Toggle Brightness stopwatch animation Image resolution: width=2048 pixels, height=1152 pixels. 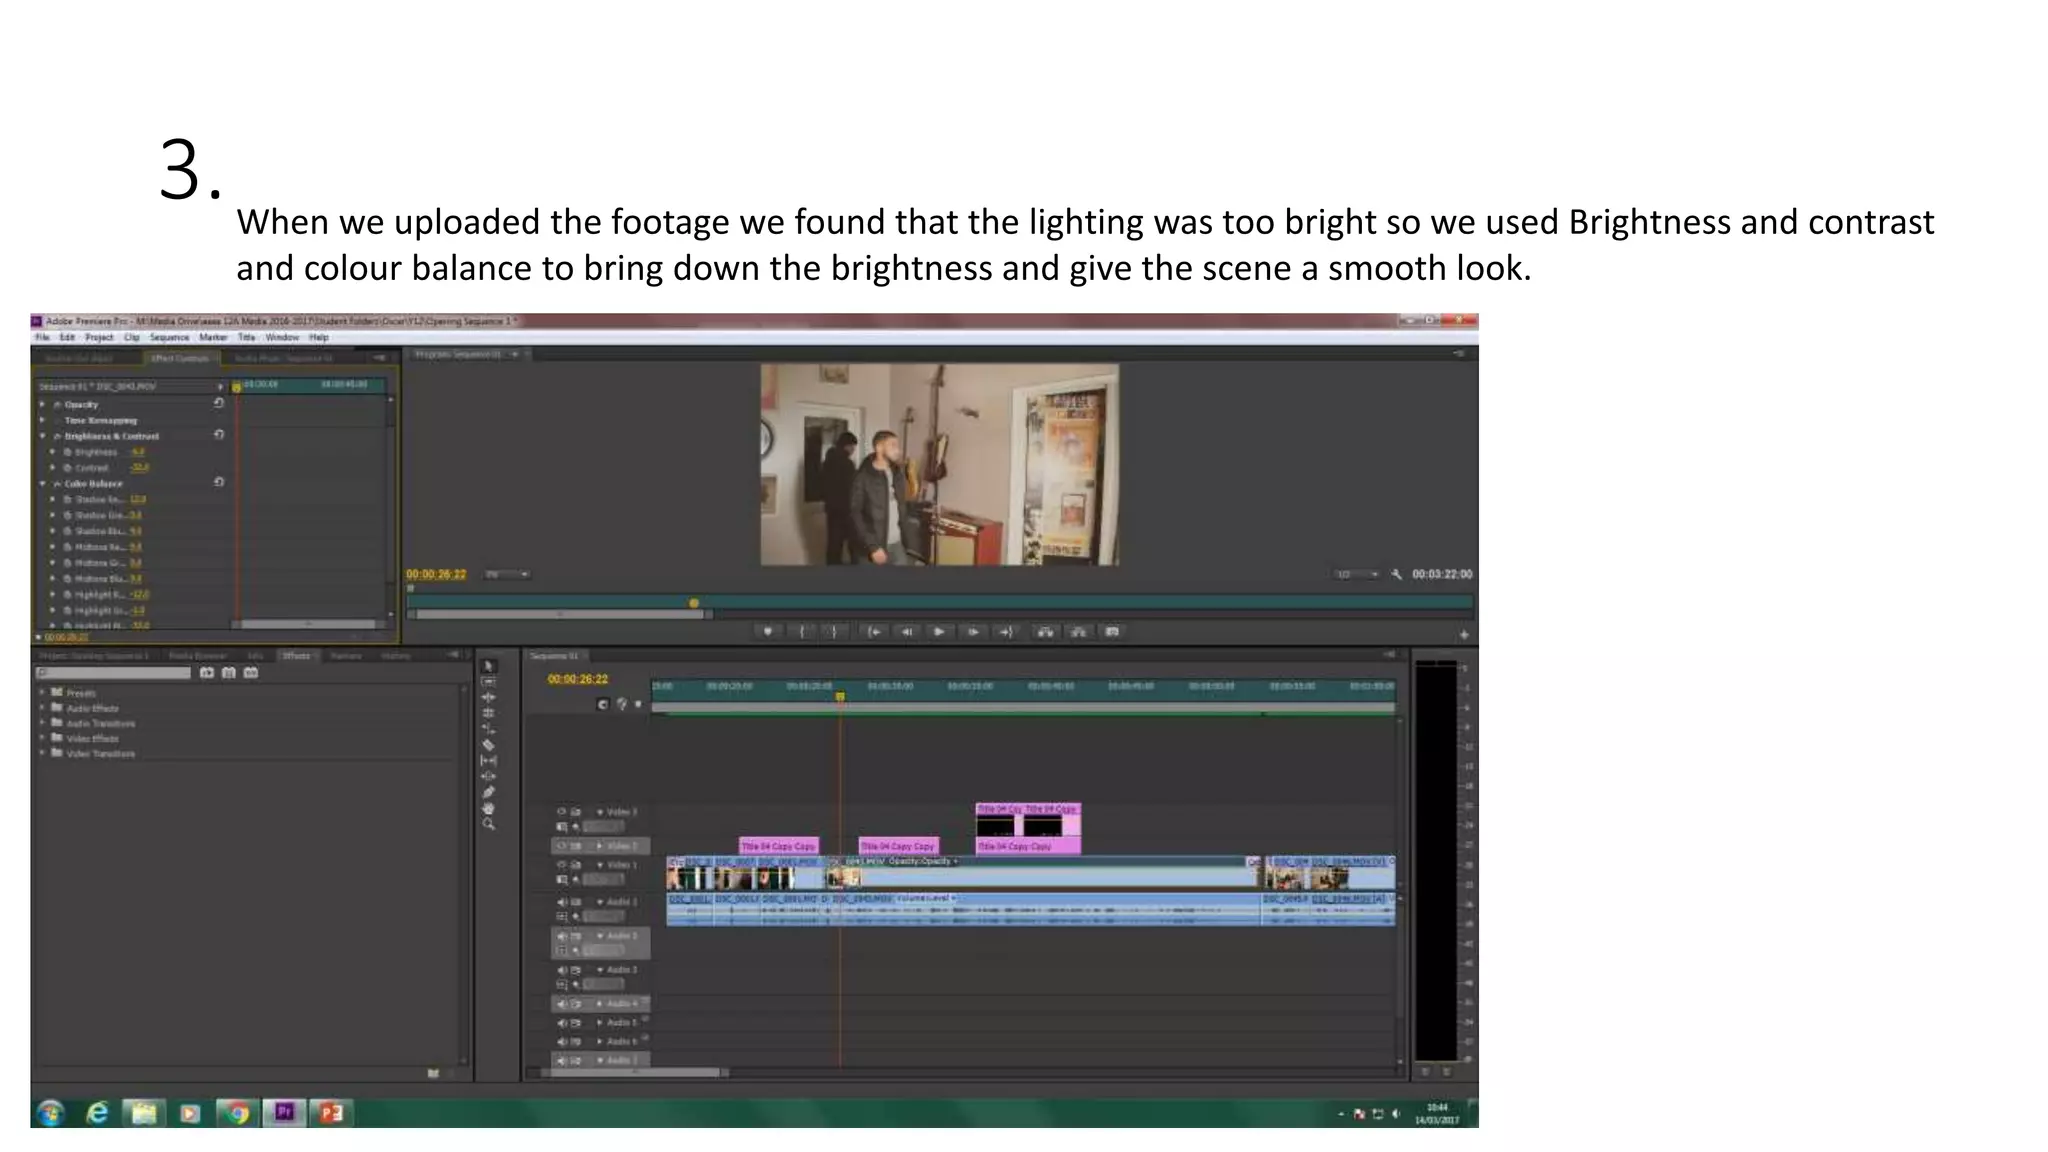click(68, 452)
